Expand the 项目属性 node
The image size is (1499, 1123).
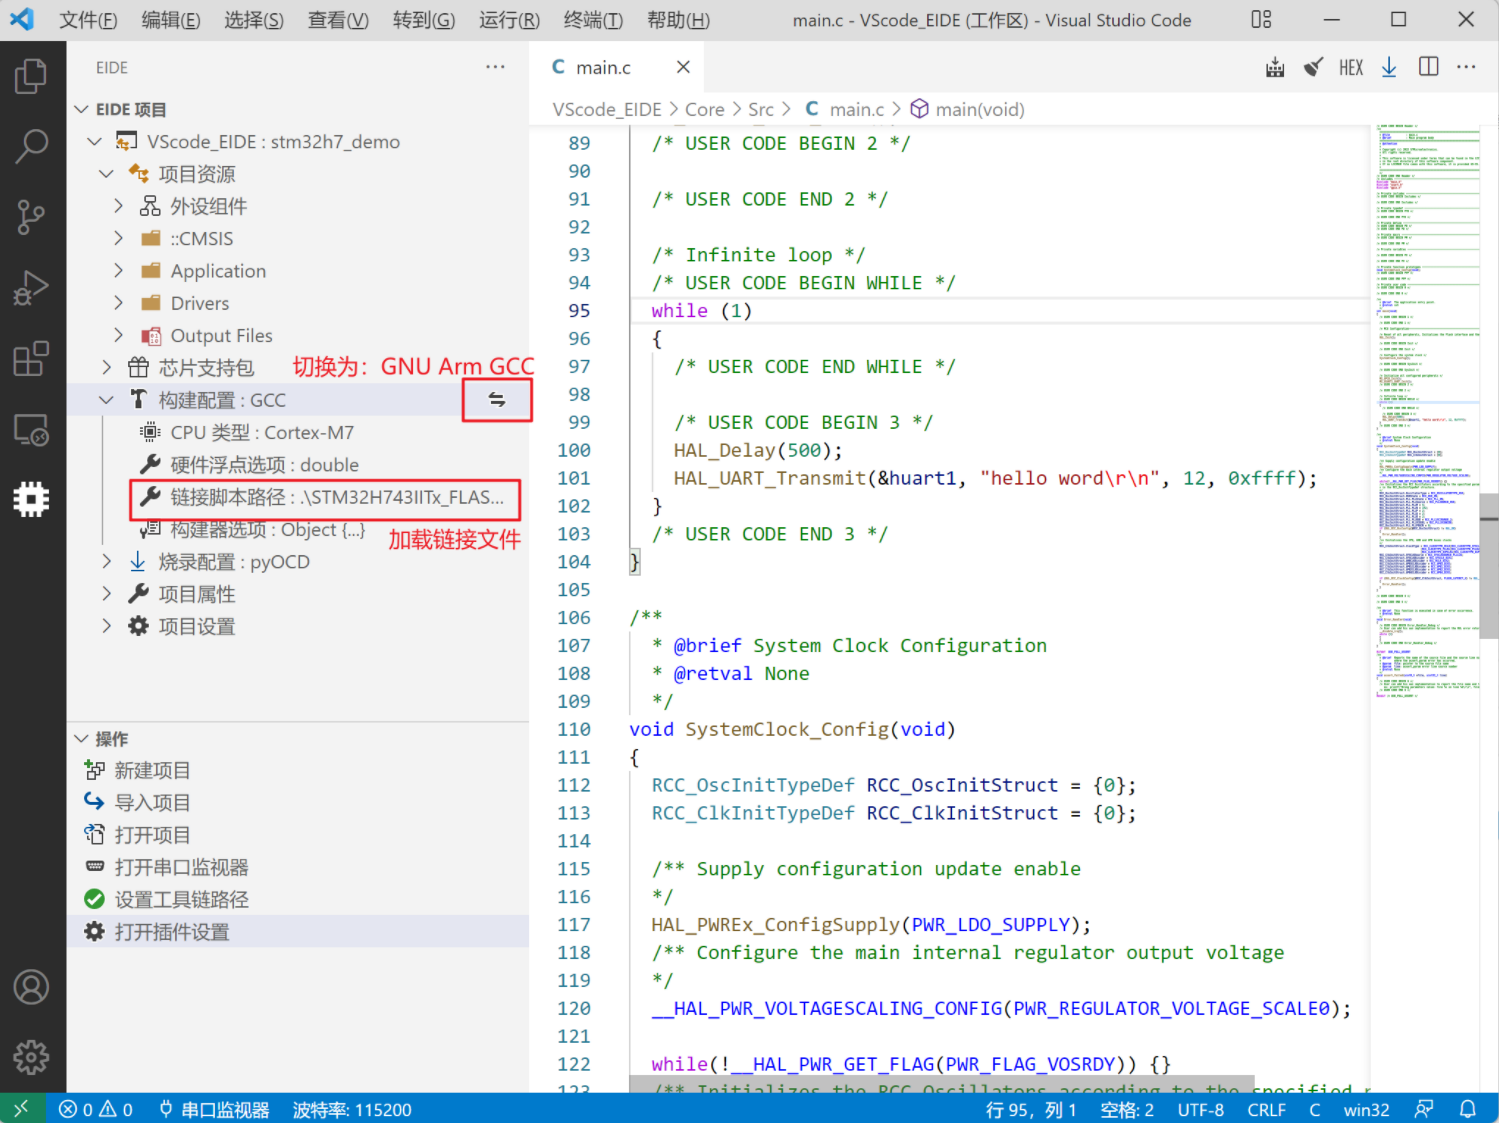pos(107,594)
